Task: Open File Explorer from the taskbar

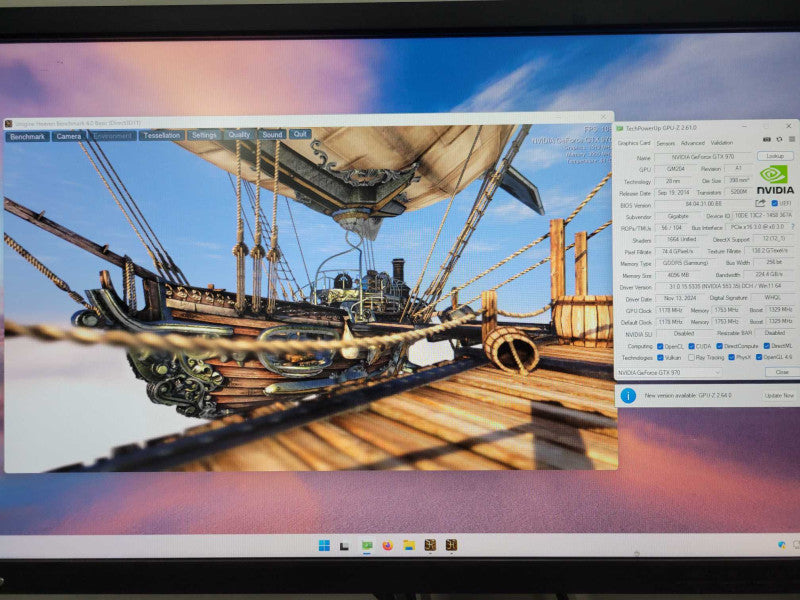Action: [409, 545]
